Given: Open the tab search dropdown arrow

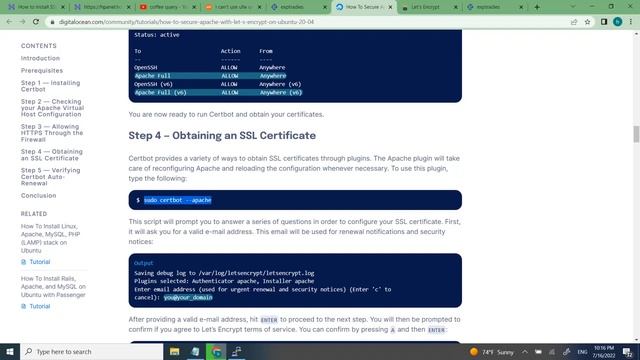Looking at the screenshot, I should pyautogui.click(x=573, y=7).
